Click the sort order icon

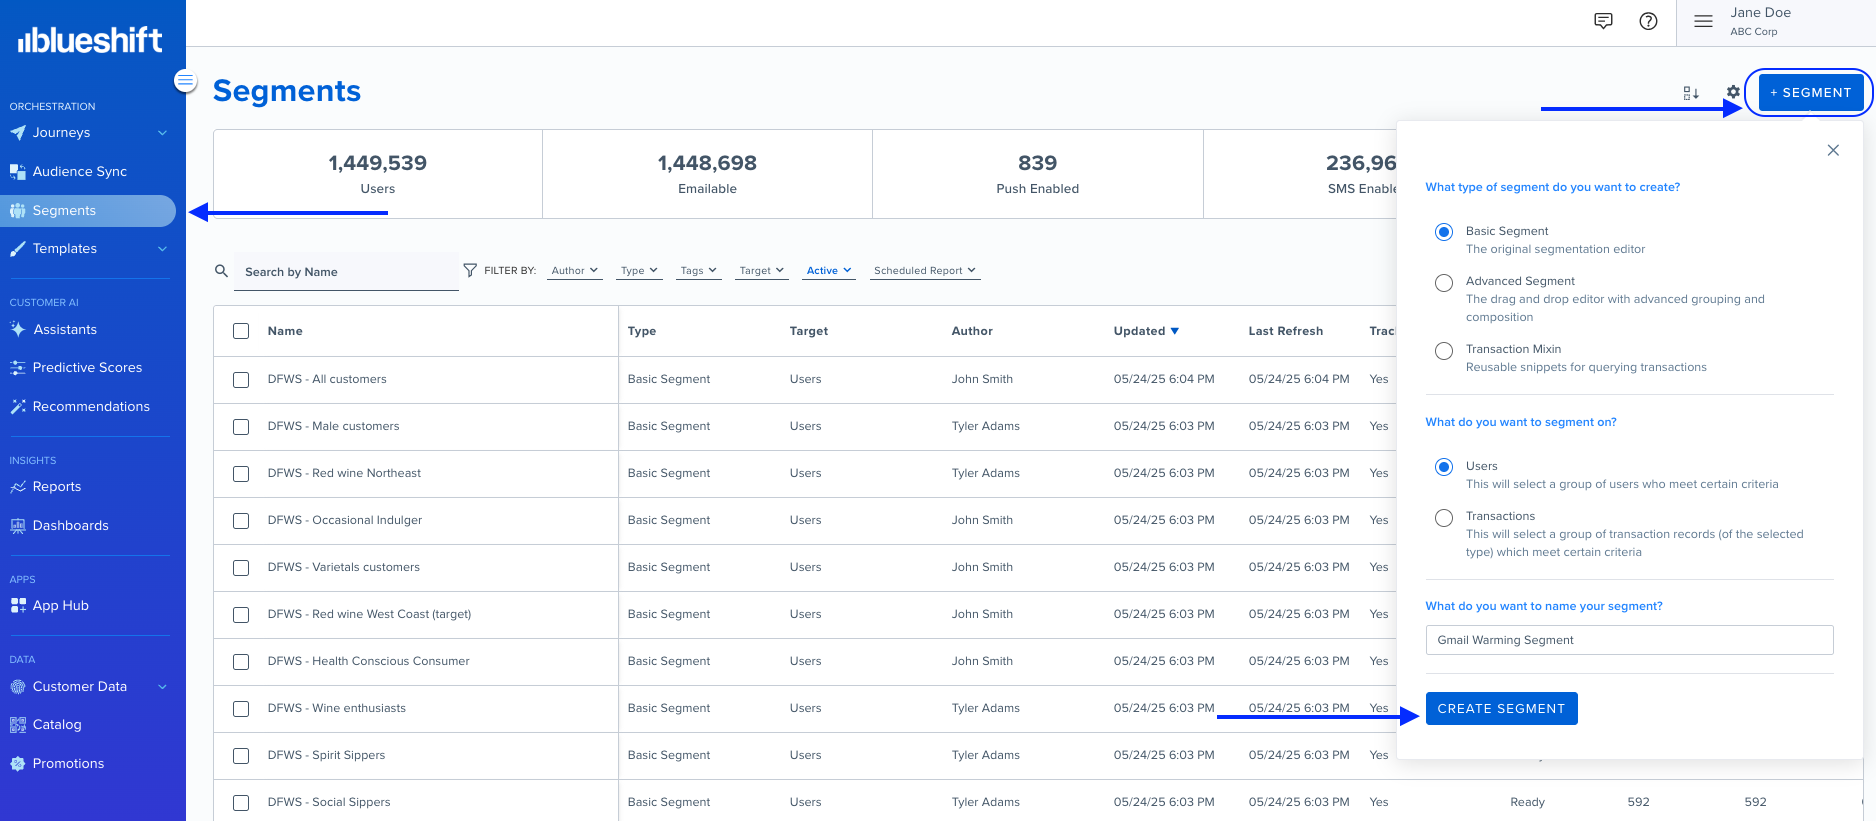[1691, 93]
